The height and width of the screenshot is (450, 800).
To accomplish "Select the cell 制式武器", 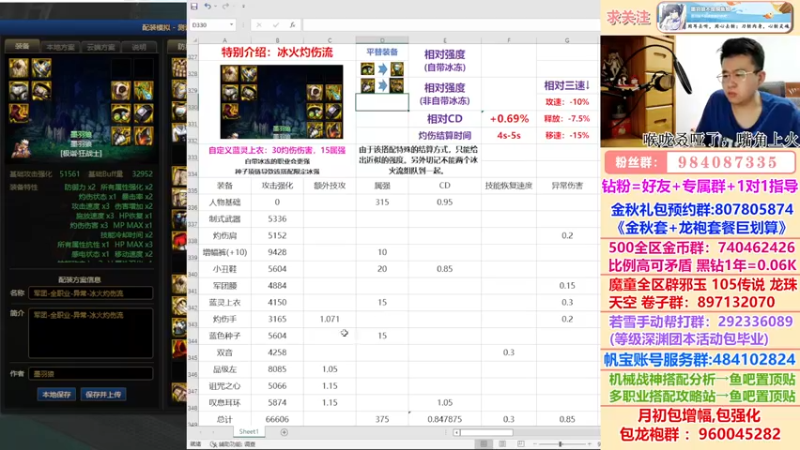I will 224,219.
